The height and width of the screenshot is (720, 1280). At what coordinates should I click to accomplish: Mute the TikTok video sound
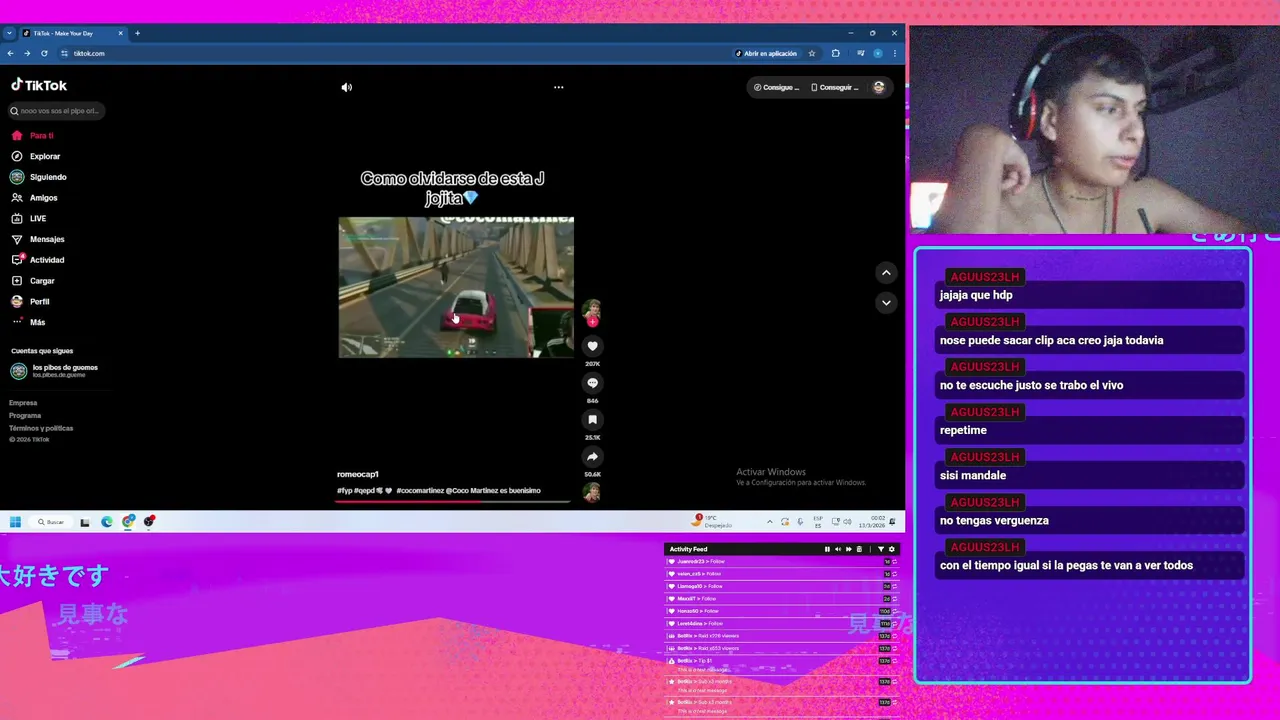pyautogui.click(x=347, y=87)
